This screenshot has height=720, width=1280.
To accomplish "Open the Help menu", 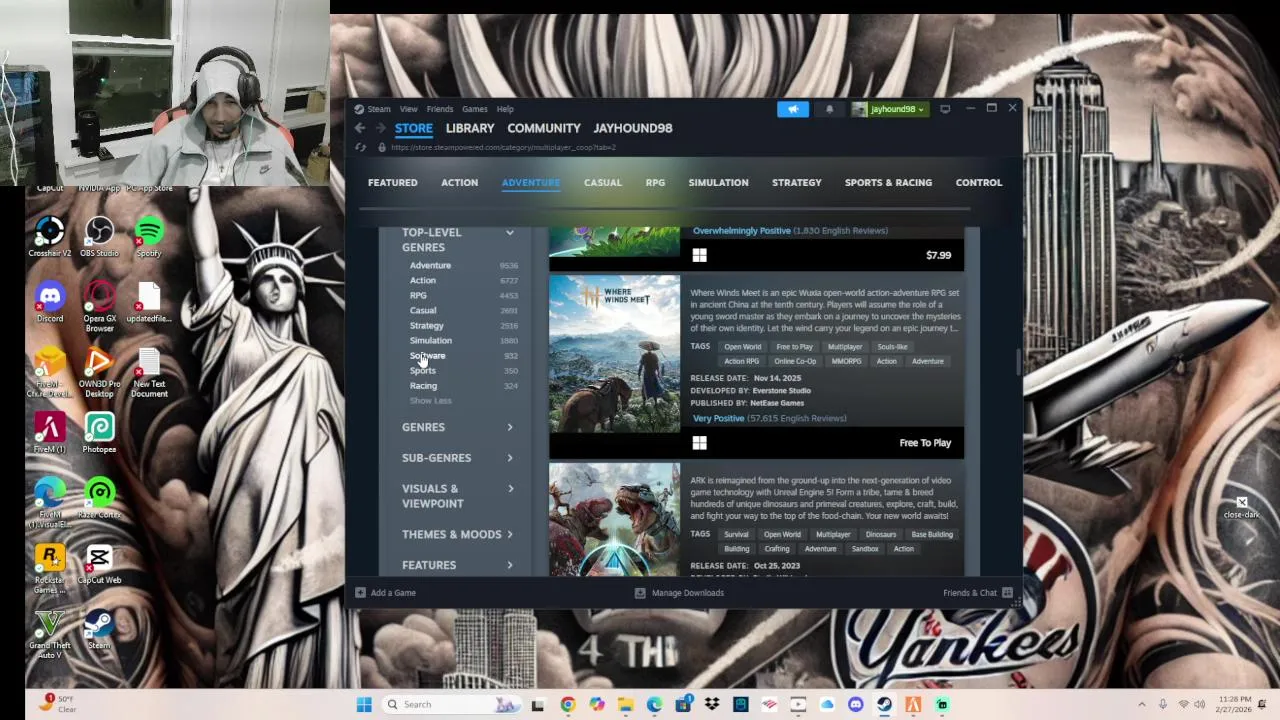I will [505, 109].
